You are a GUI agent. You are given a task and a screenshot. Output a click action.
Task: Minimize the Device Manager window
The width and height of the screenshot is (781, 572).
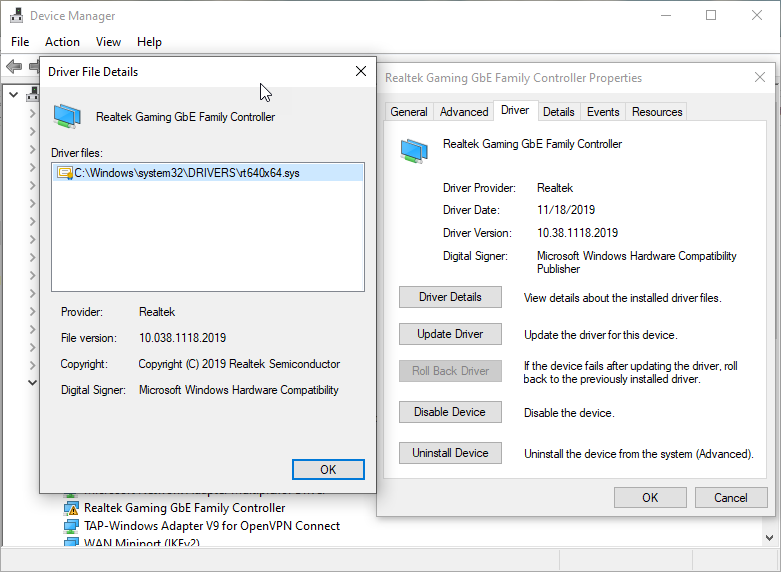coord(666,15)
